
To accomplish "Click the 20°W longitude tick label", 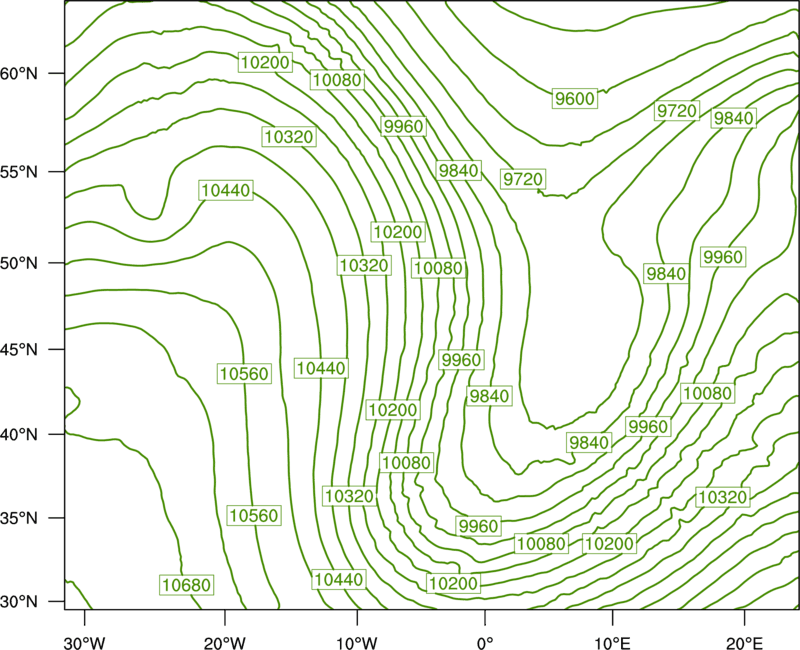I will point(224,643).
